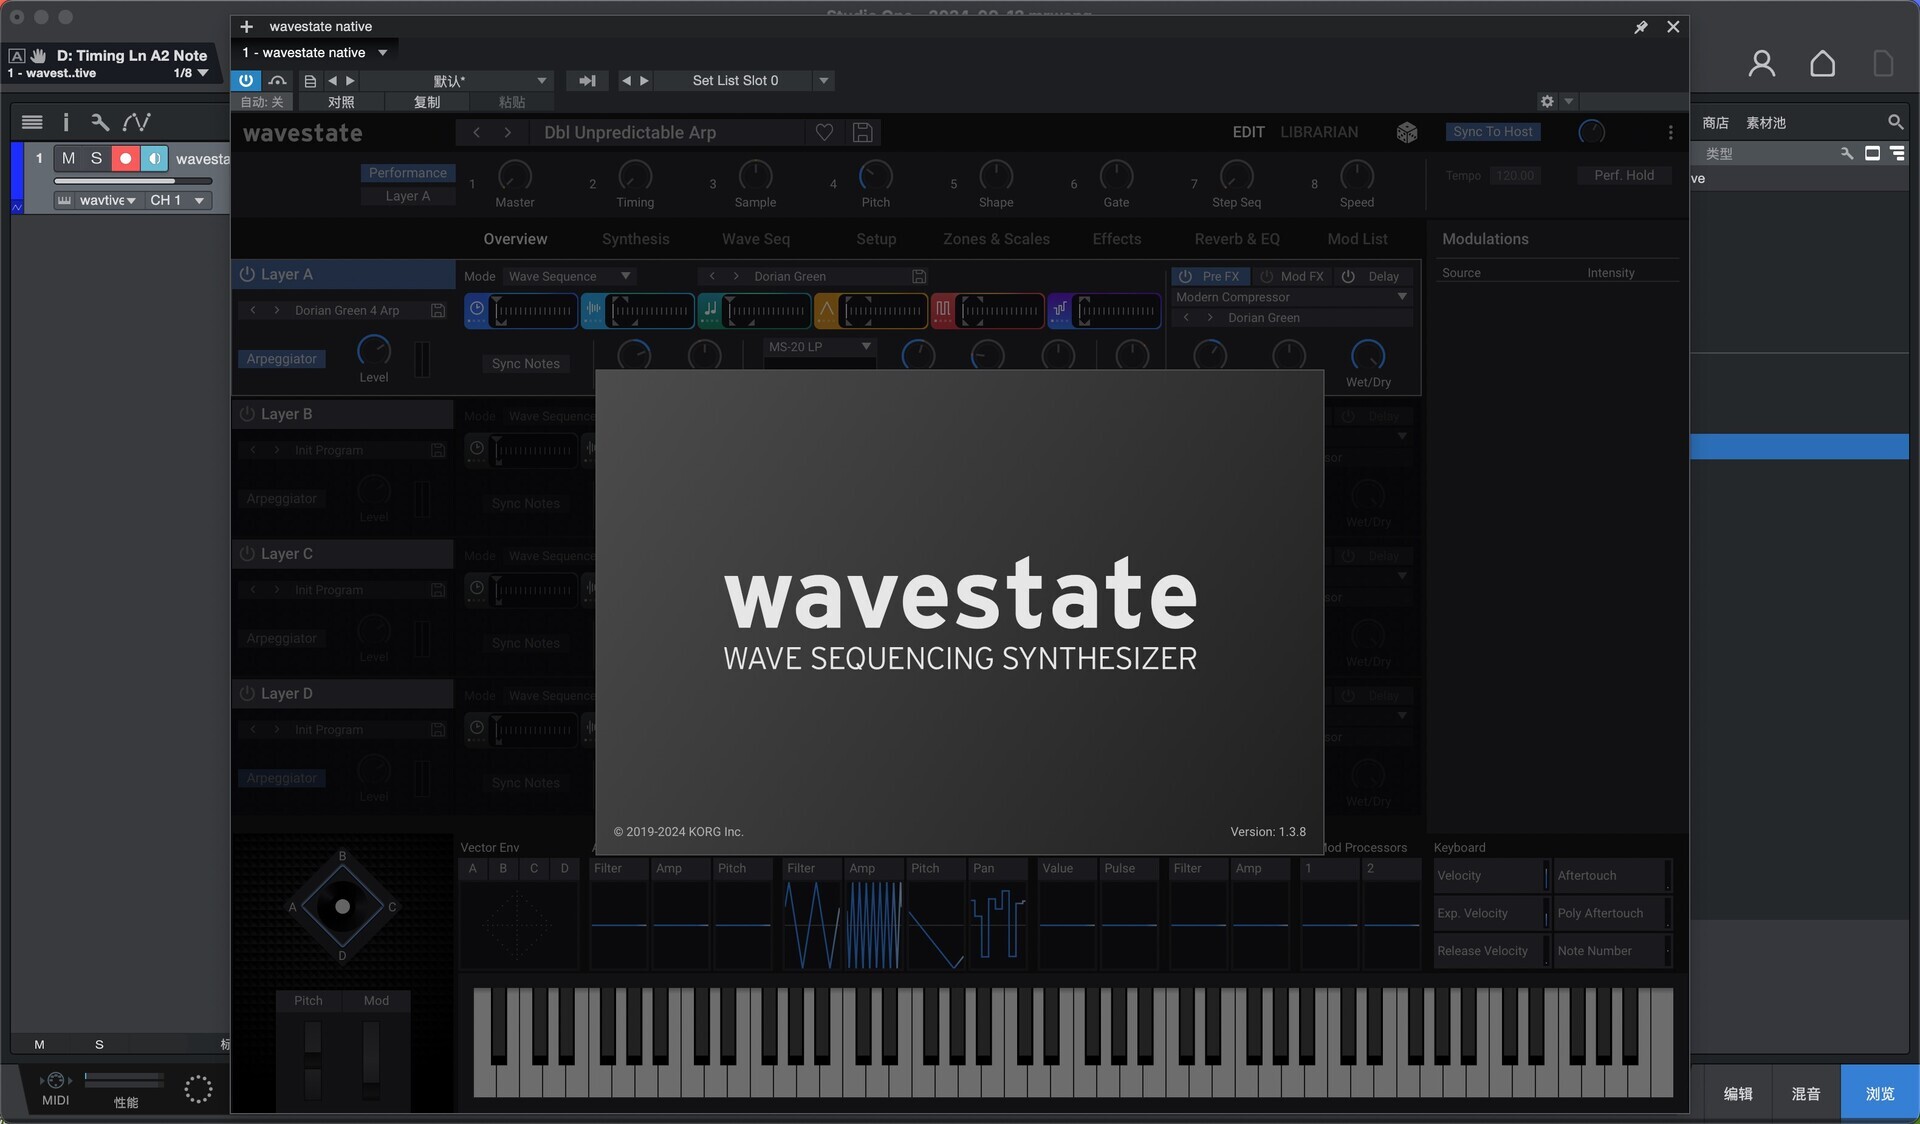Image resolution: width=1920 pixels, height=1124 pixels.
Task: Open track CH 1 channel dropdown
Action: pos(178,200)
